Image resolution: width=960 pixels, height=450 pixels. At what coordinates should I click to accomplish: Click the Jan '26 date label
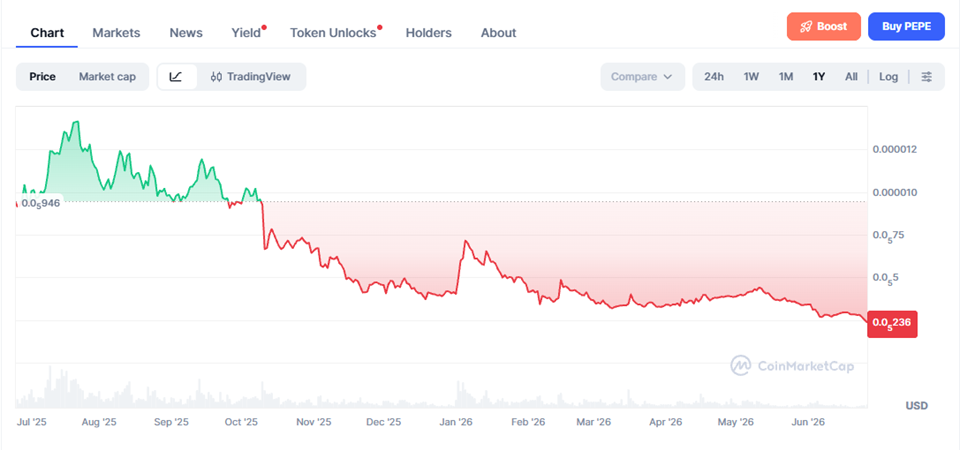pyautogui.click(x=456, y=422)
